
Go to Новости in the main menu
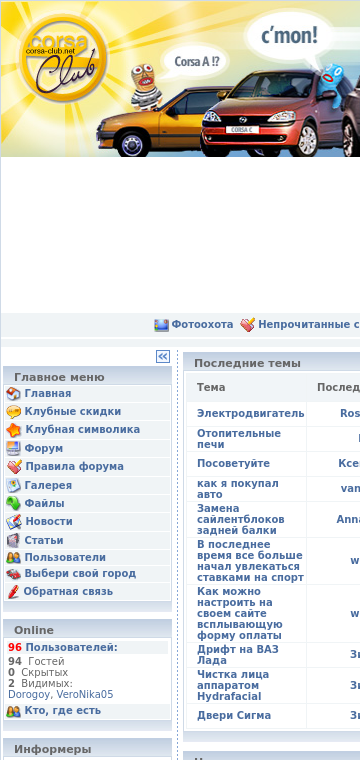49,522
